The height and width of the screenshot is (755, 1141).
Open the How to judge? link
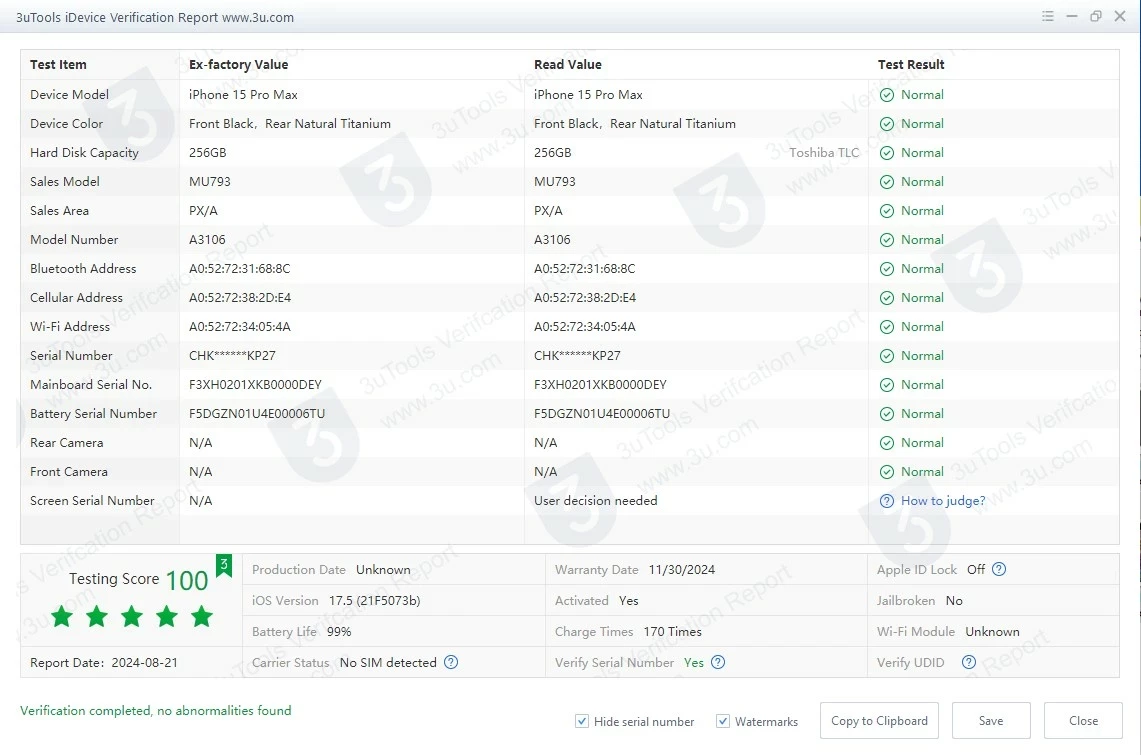tap(943, 501)
